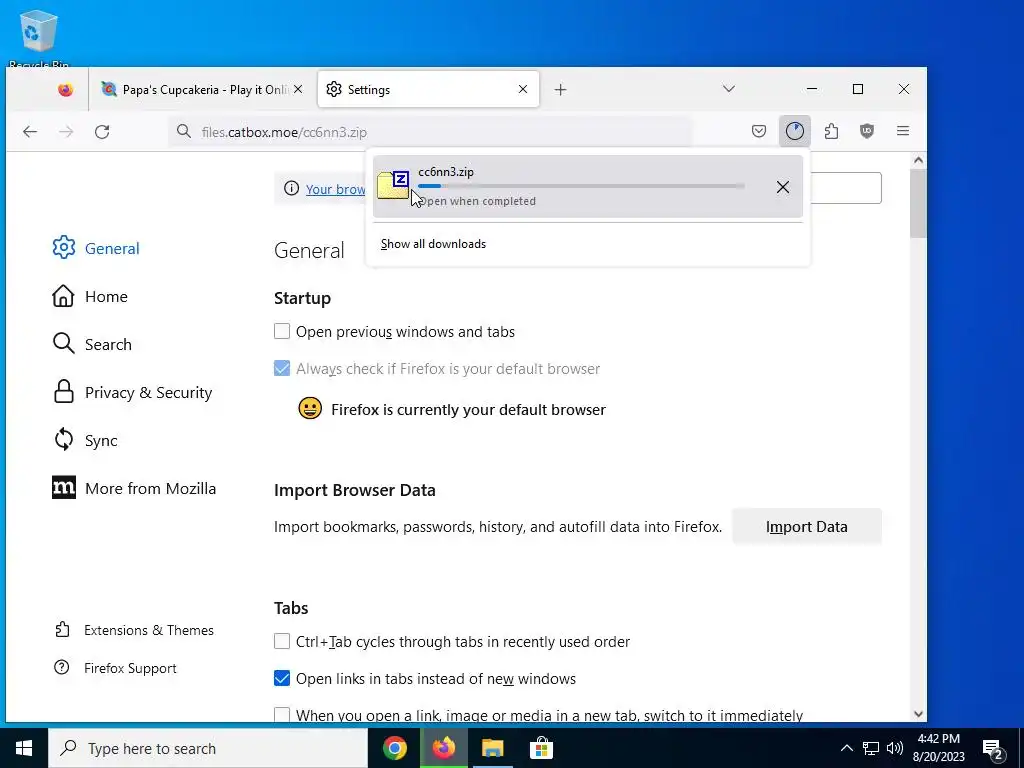Click the Always check default browser checkbox
1024x768 pixels.
[281, 368]
